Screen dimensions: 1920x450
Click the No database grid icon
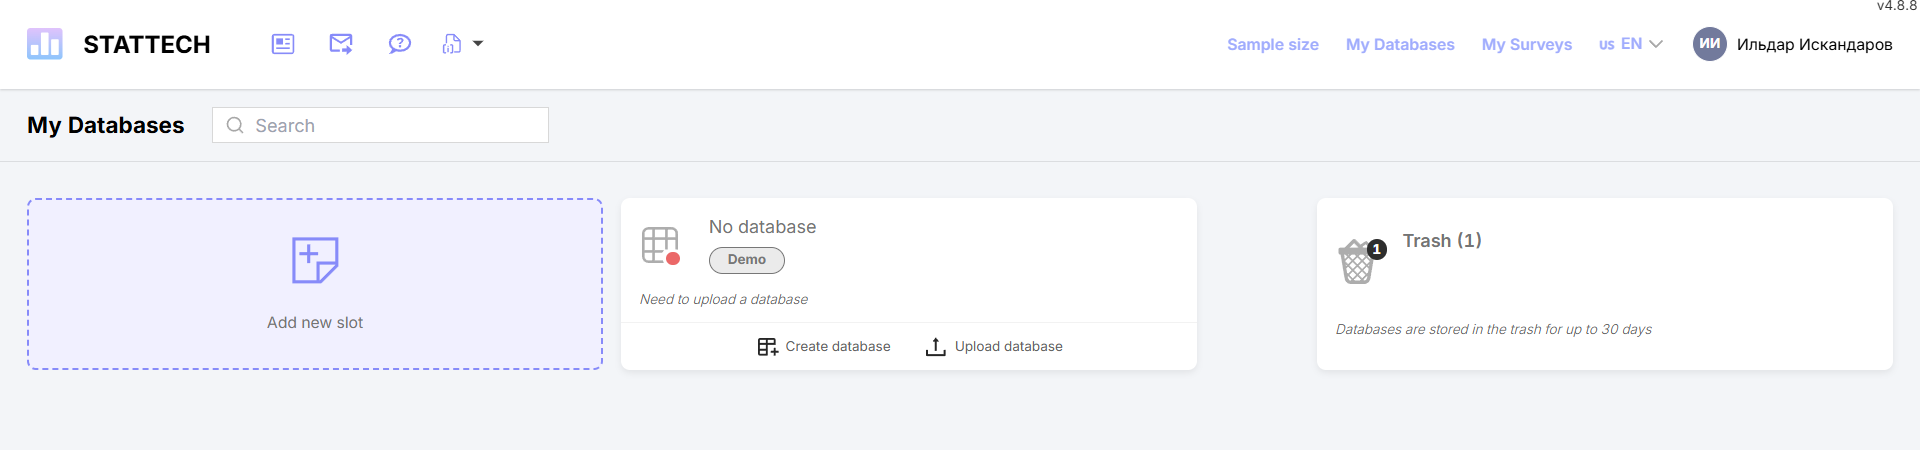pos(660,245)
